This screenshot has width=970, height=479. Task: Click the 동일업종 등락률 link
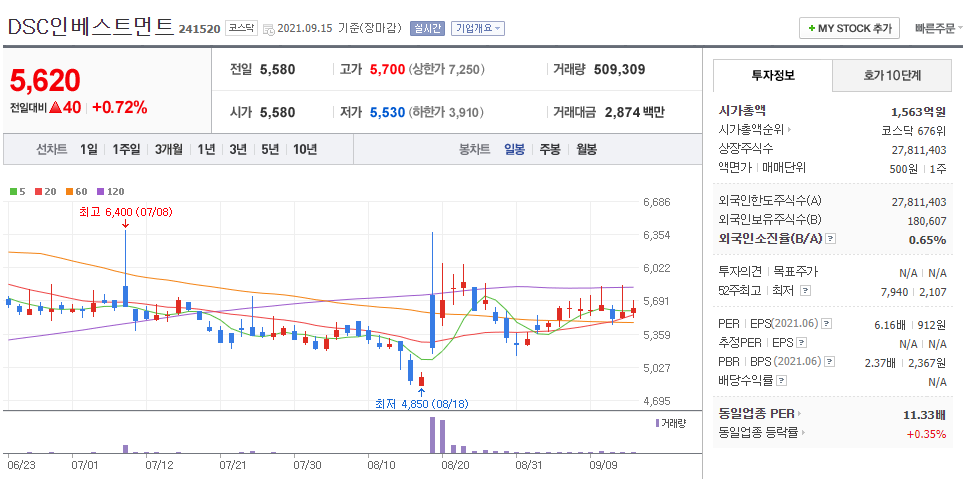758,433
